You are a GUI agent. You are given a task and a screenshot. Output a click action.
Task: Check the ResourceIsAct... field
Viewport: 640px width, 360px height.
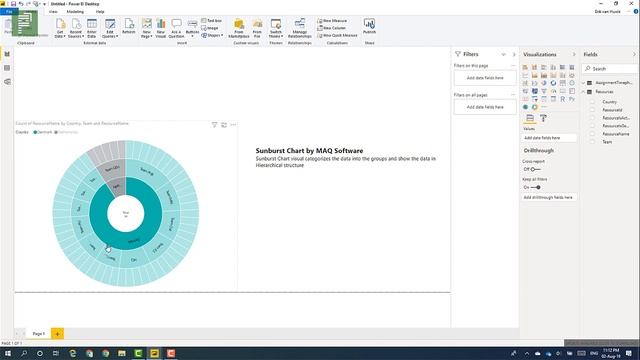point(592,118)
